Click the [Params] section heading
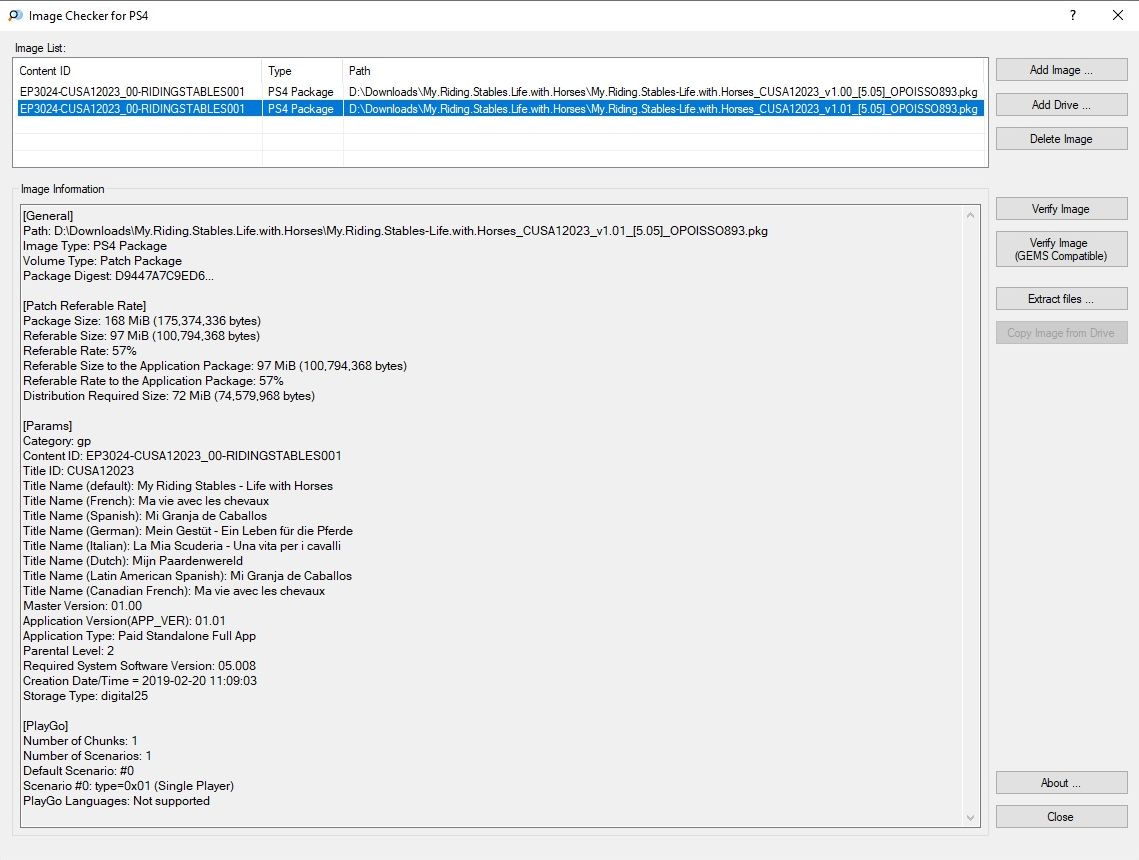This screenshot has height=860, width=1139. tap(47, 426)
